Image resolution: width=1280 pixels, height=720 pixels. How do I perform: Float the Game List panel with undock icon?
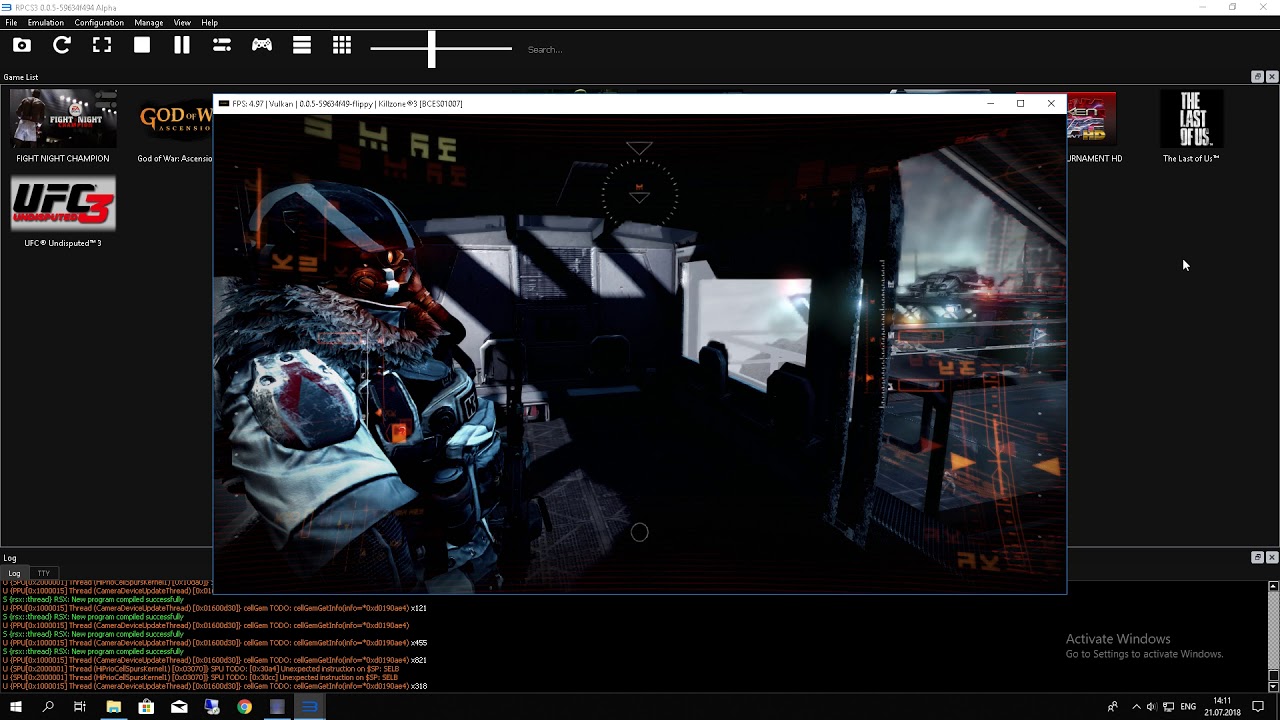(x=1257, y=77)
